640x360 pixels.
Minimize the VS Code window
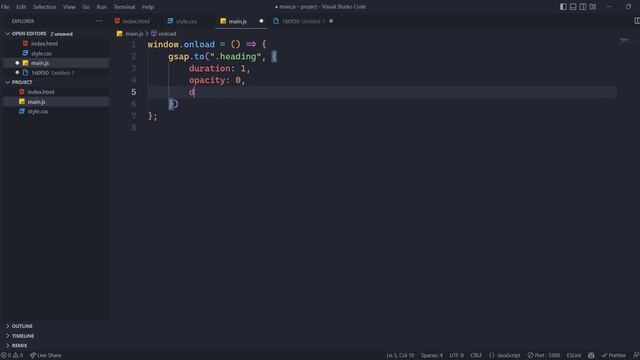pos(609,7)
